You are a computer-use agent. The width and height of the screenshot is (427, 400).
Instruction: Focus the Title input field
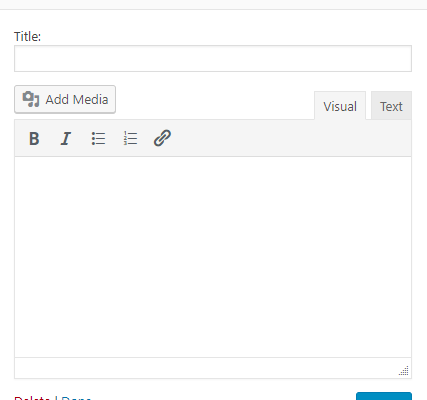pos(213,58)
